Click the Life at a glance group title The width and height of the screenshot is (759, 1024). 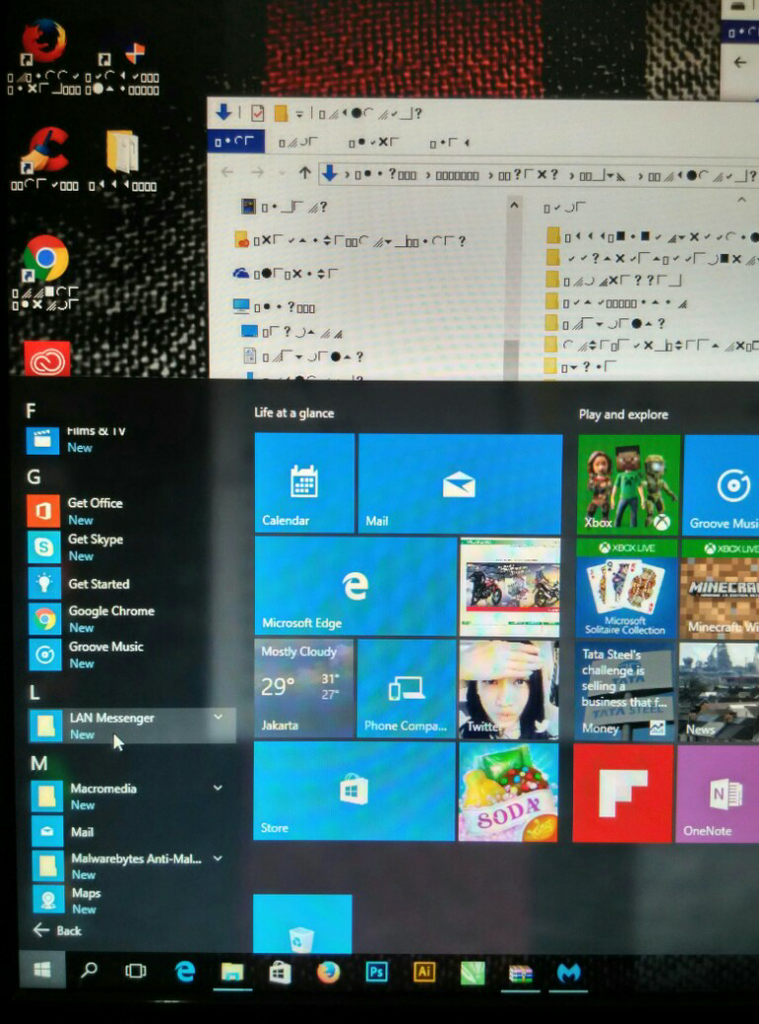pos(294,413)
